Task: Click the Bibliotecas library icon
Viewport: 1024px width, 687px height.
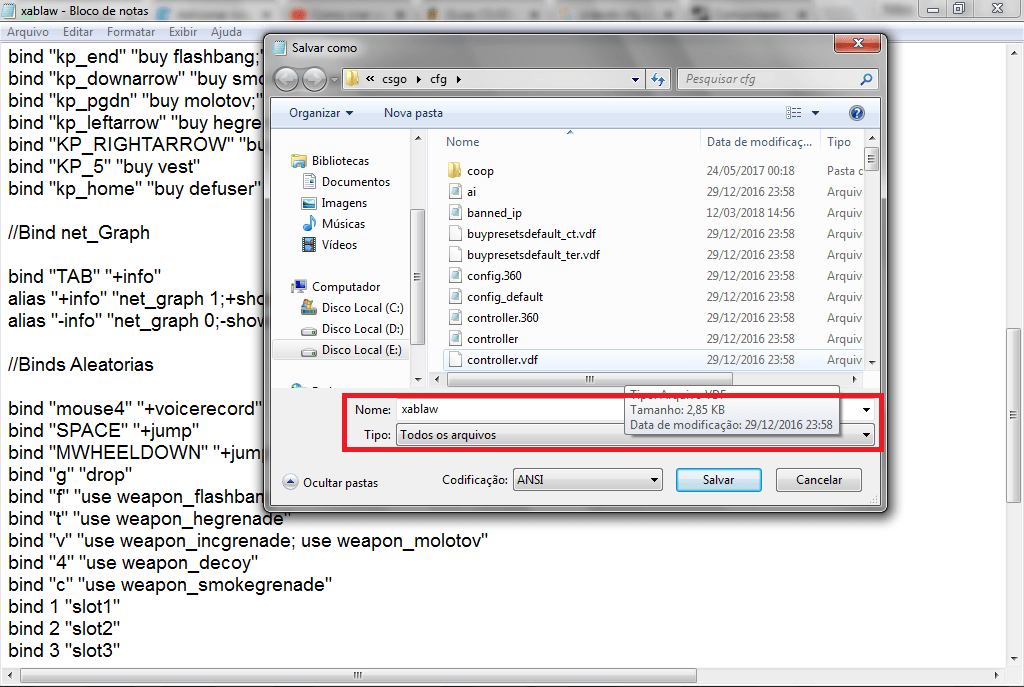Action: coord(298,161)
